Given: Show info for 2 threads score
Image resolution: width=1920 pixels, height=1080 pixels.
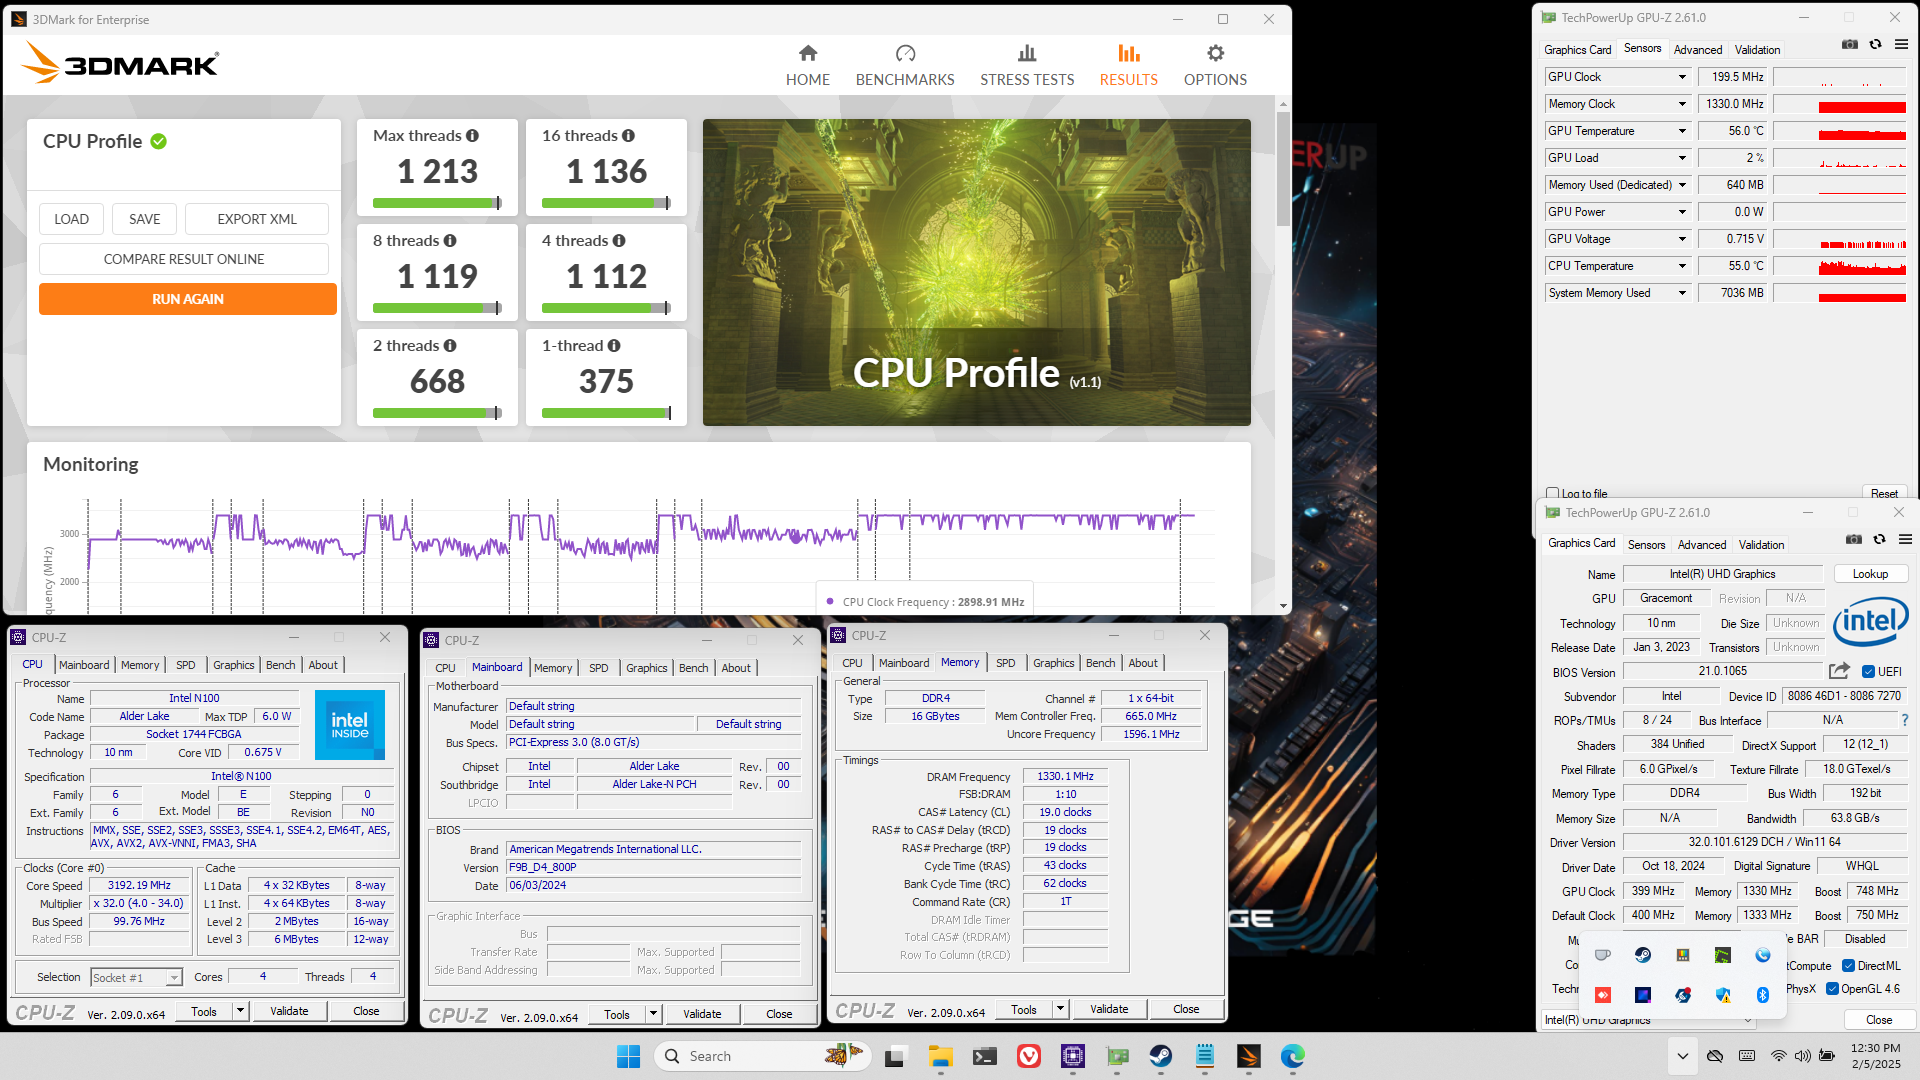Looking at the screenshot, I should 450,346.
